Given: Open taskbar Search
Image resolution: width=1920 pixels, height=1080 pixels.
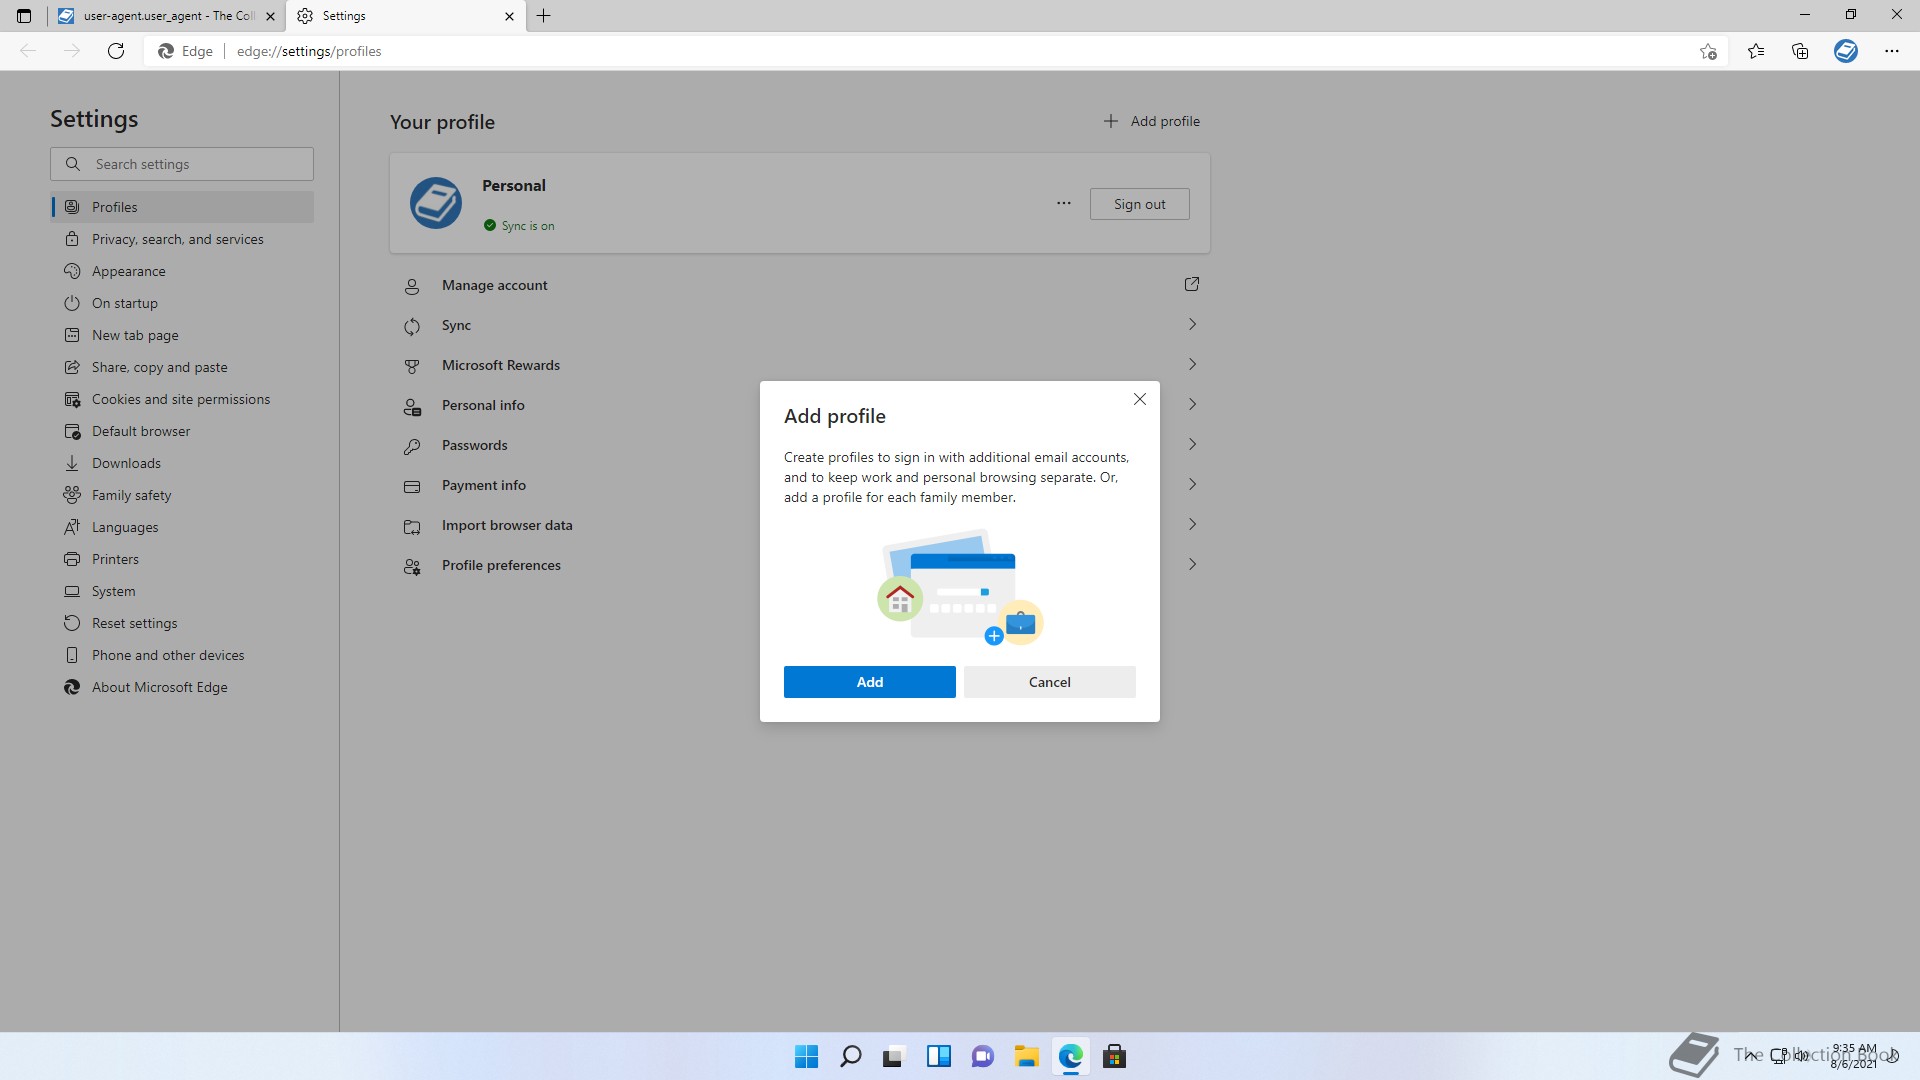Looking at the screenshot, I should tap(851, 1056).
